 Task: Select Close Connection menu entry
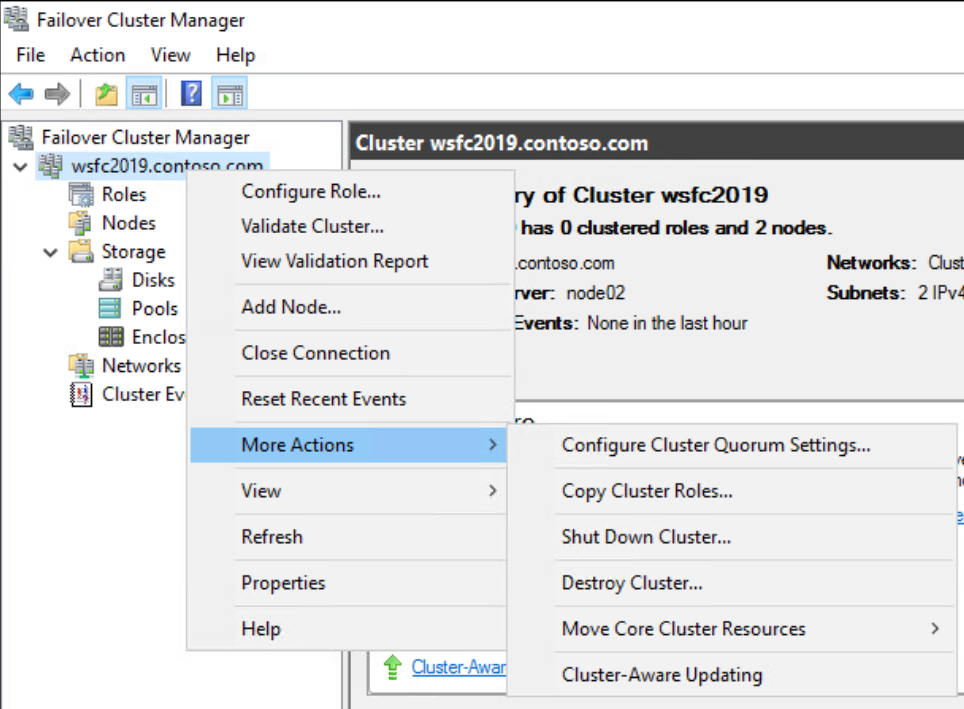tap(349, 353)
